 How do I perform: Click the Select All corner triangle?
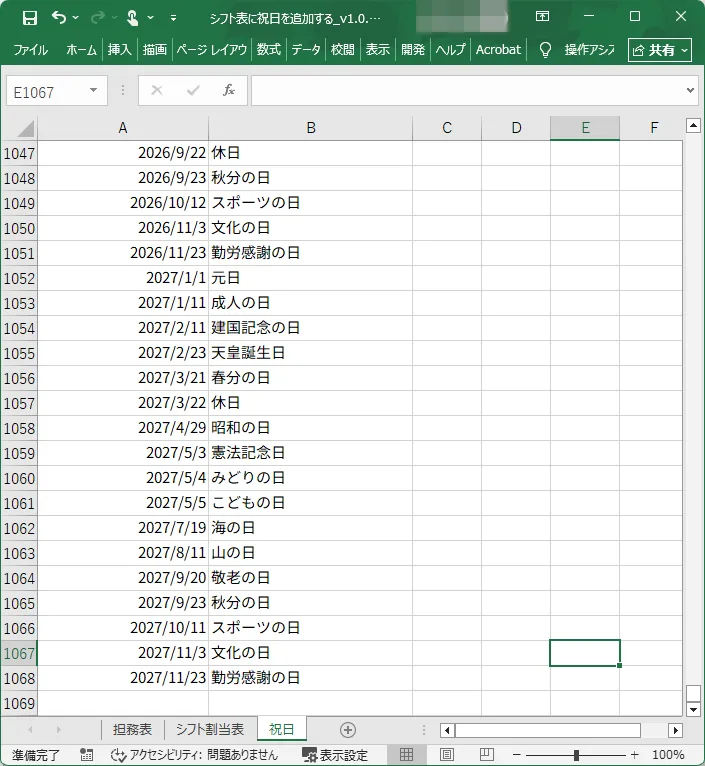[25, 128]
